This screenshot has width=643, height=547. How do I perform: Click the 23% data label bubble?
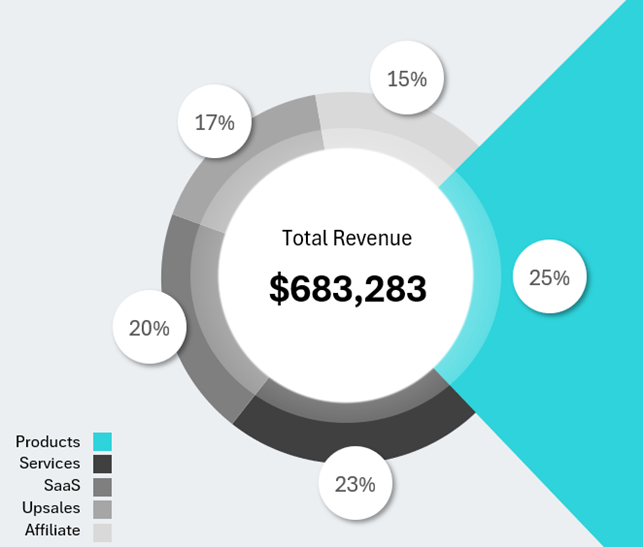click(x=355, y=485)
